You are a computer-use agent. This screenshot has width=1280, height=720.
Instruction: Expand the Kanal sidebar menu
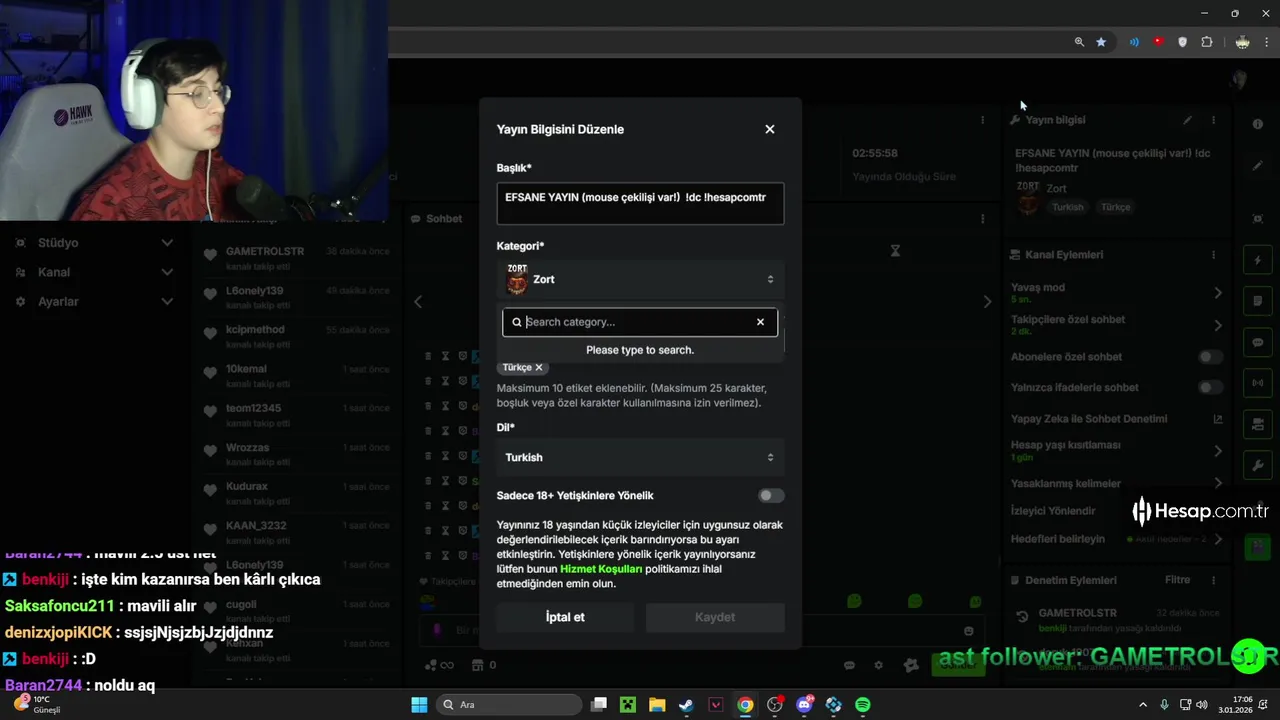tap(167, 272)
